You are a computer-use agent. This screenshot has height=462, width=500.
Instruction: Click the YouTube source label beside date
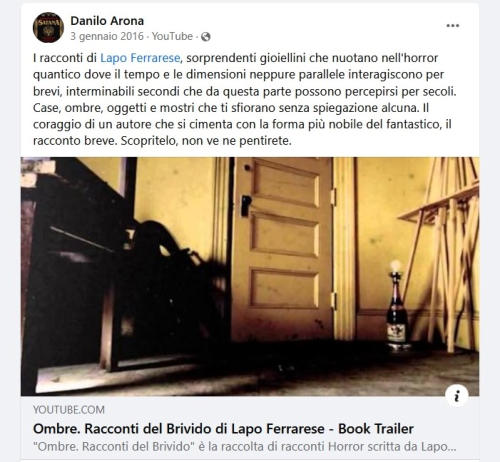tap(172, 36)
